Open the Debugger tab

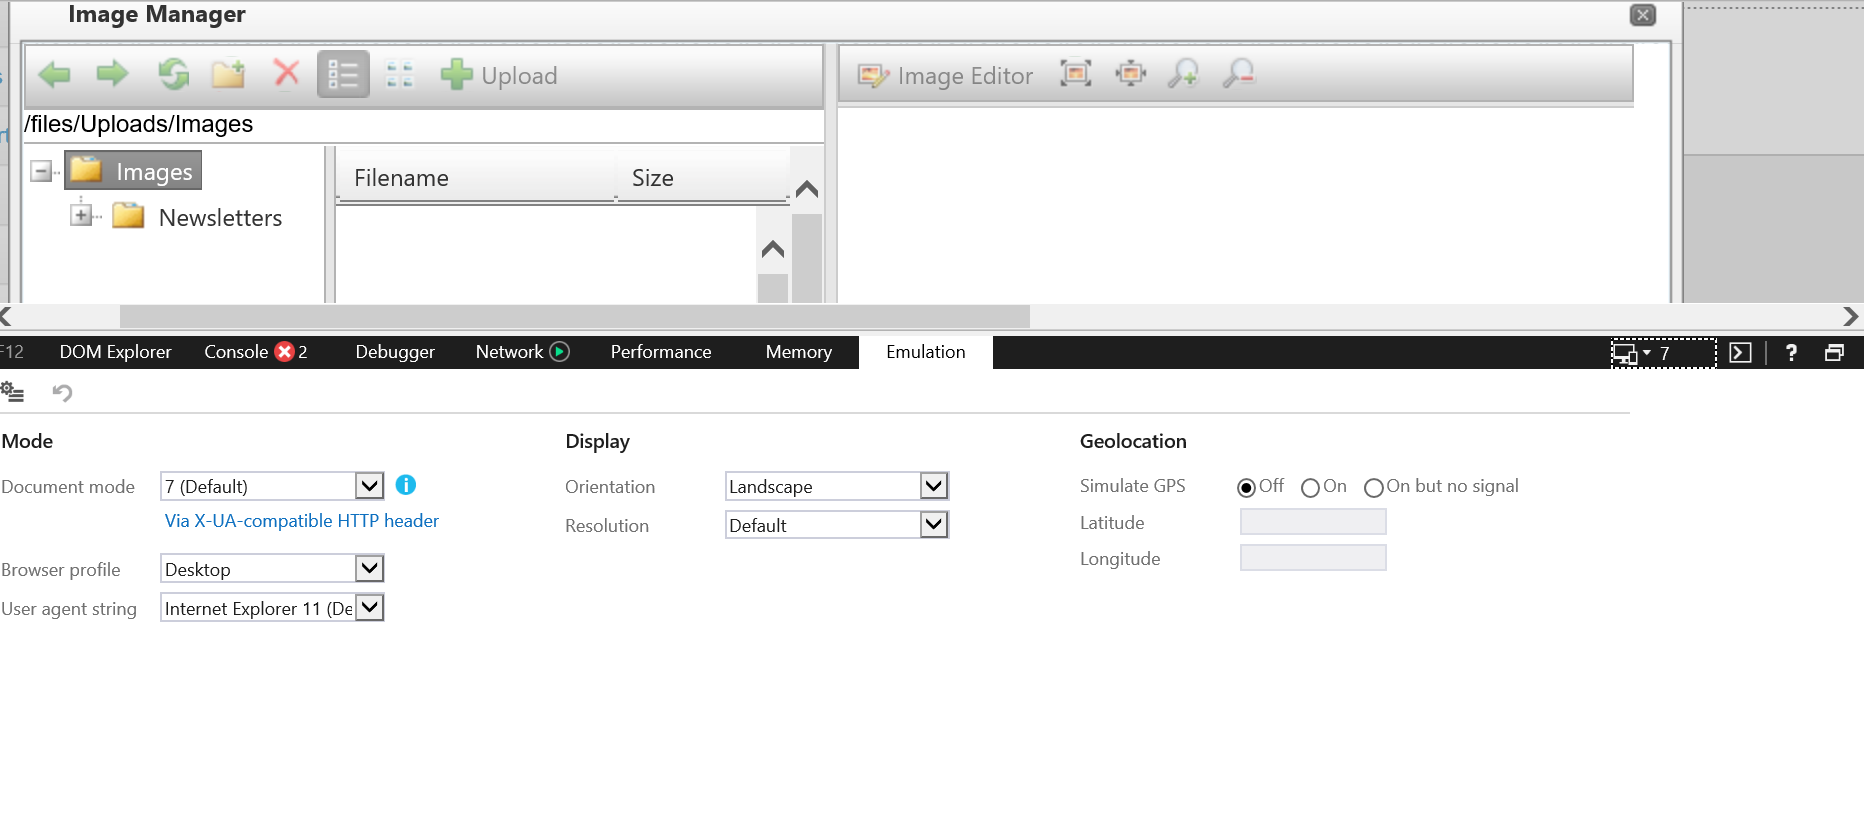pyautogui.click(x=395, y=352)
